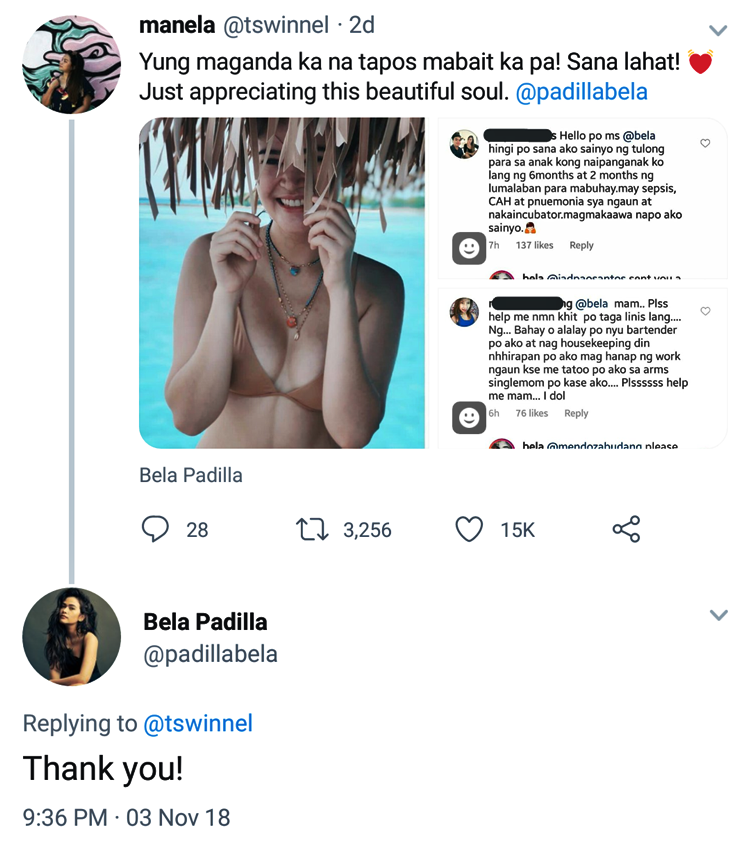Like the tweet with the heart icon
Viewport: 750px width, 845px height.
point(469,529)
